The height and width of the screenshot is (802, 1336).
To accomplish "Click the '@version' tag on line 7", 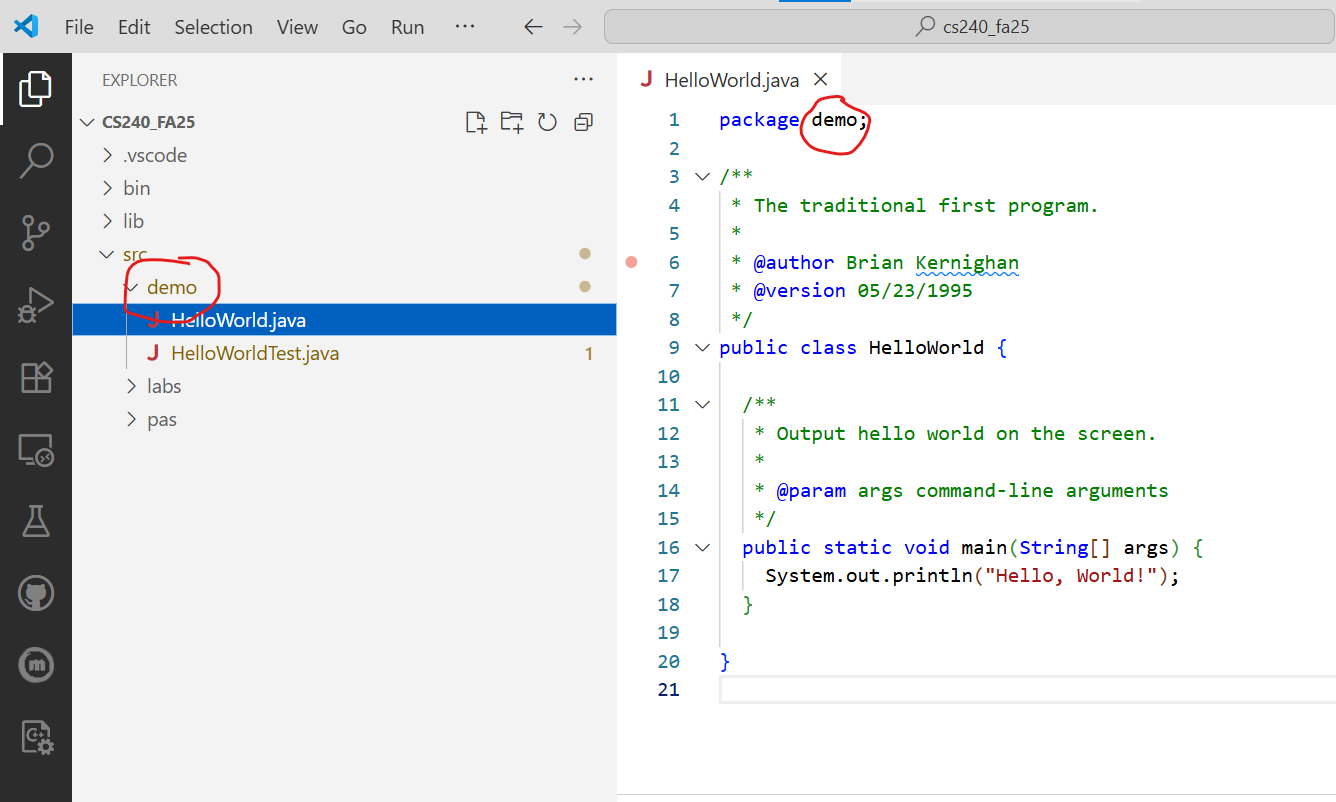I will [799, 291].
